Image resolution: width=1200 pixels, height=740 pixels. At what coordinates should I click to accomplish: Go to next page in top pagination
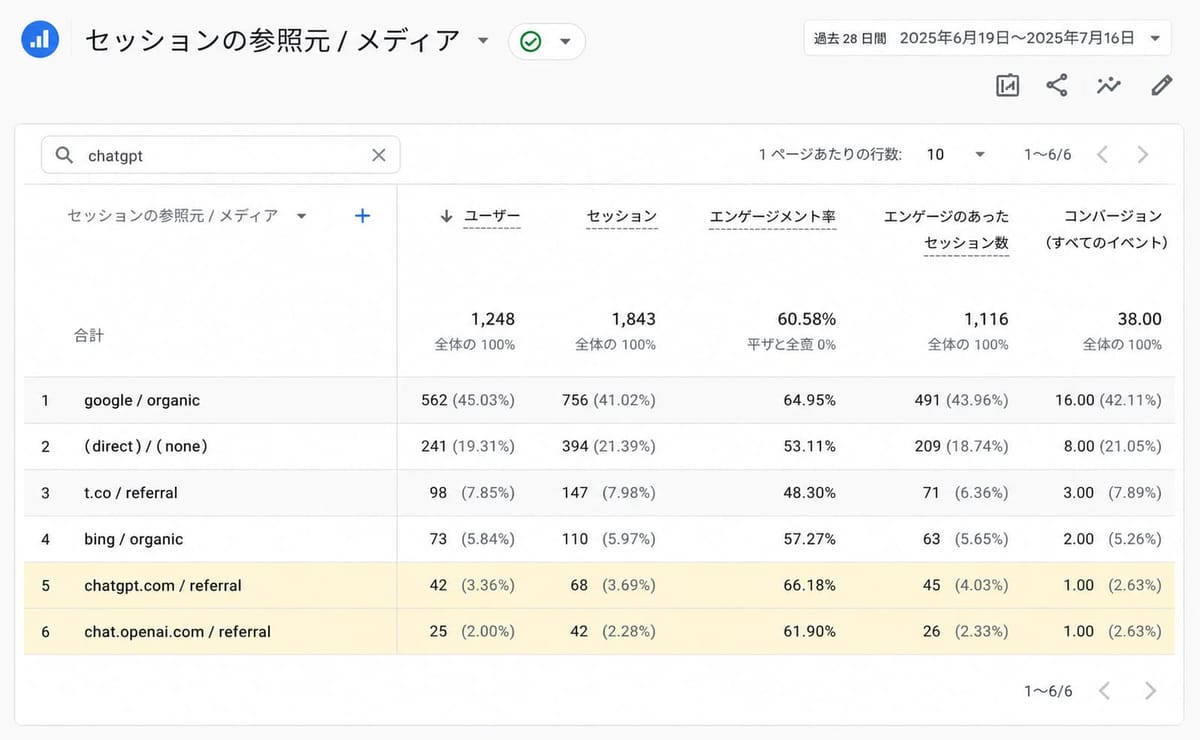[x=1143, y=154]
